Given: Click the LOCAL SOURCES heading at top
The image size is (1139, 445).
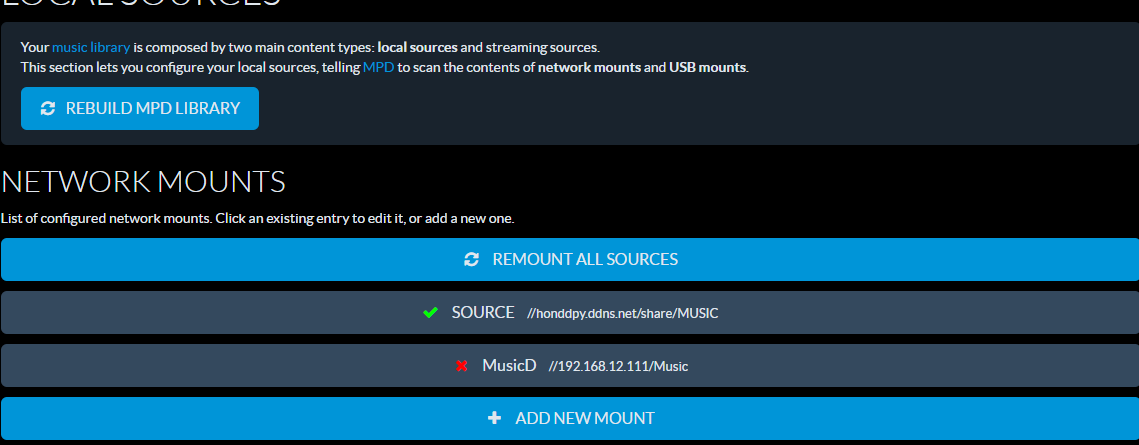Looking at the screenshot, I should [141, 2].
